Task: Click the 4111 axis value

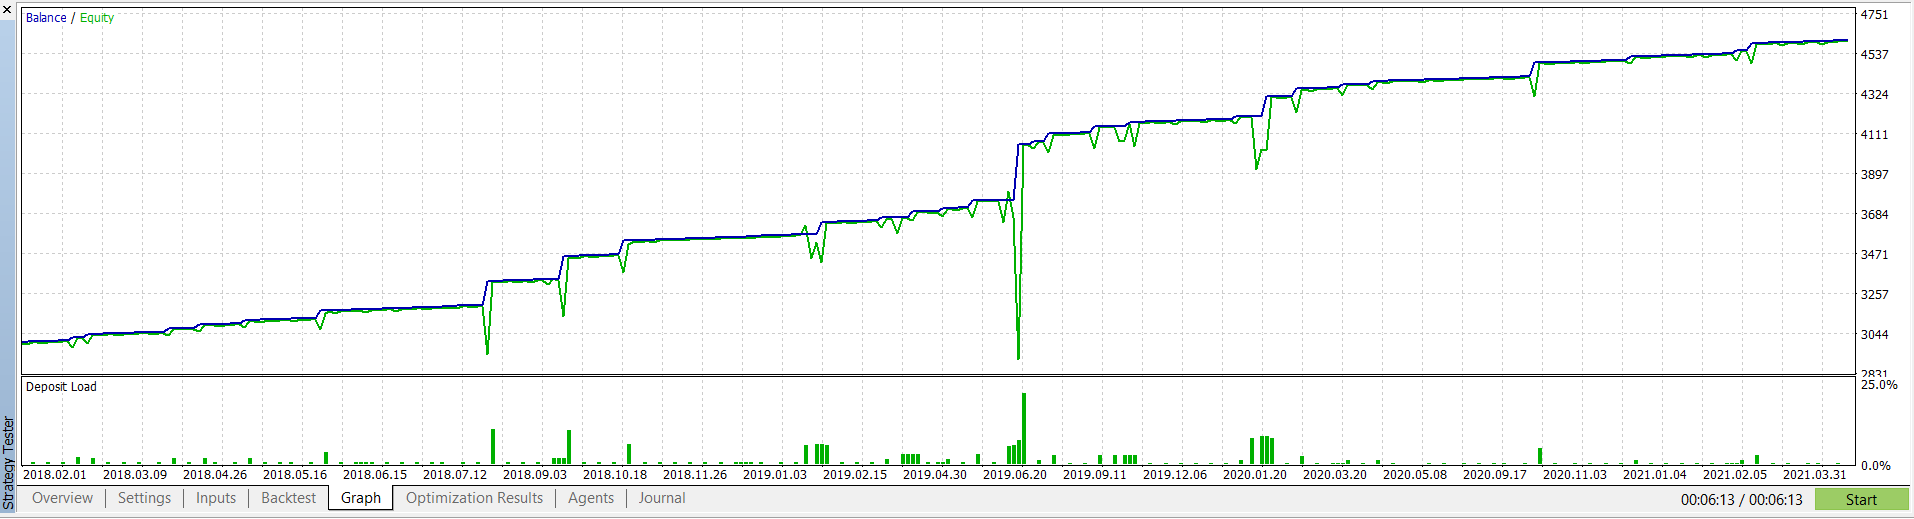Action: (x=1874, y=135)
